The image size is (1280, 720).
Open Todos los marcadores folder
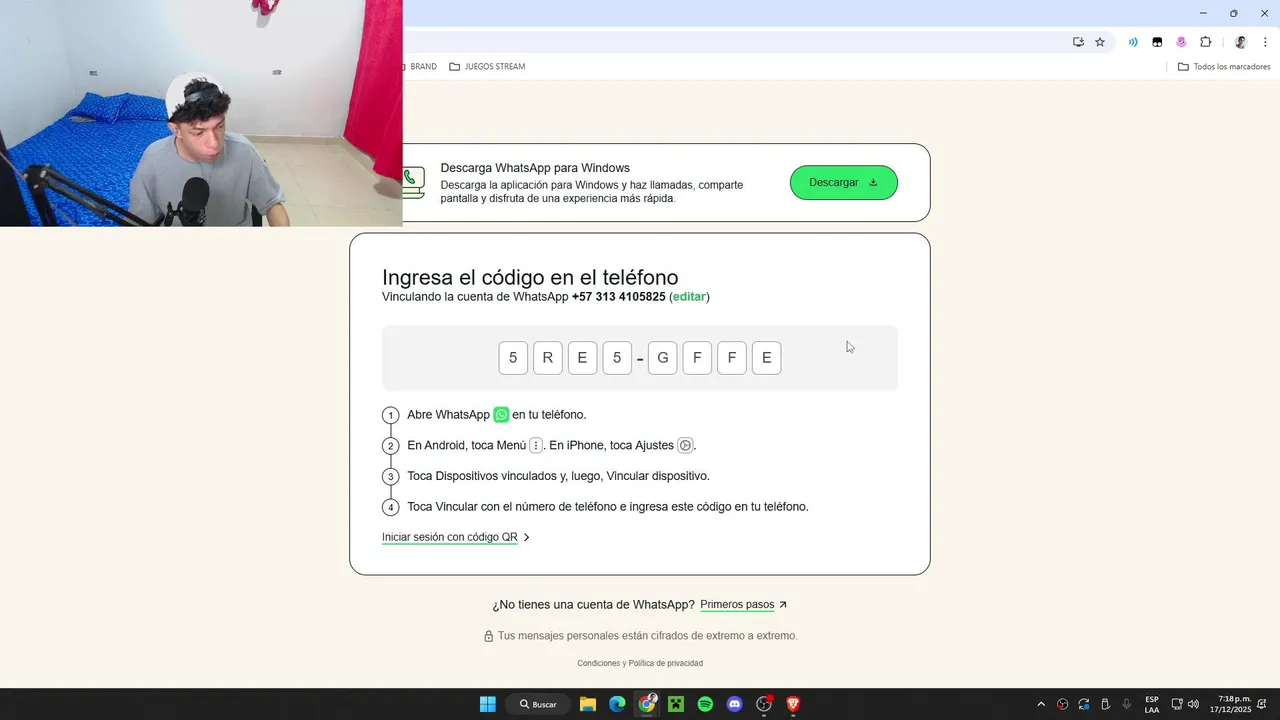pyautogui.click(x=1224, y=67)
